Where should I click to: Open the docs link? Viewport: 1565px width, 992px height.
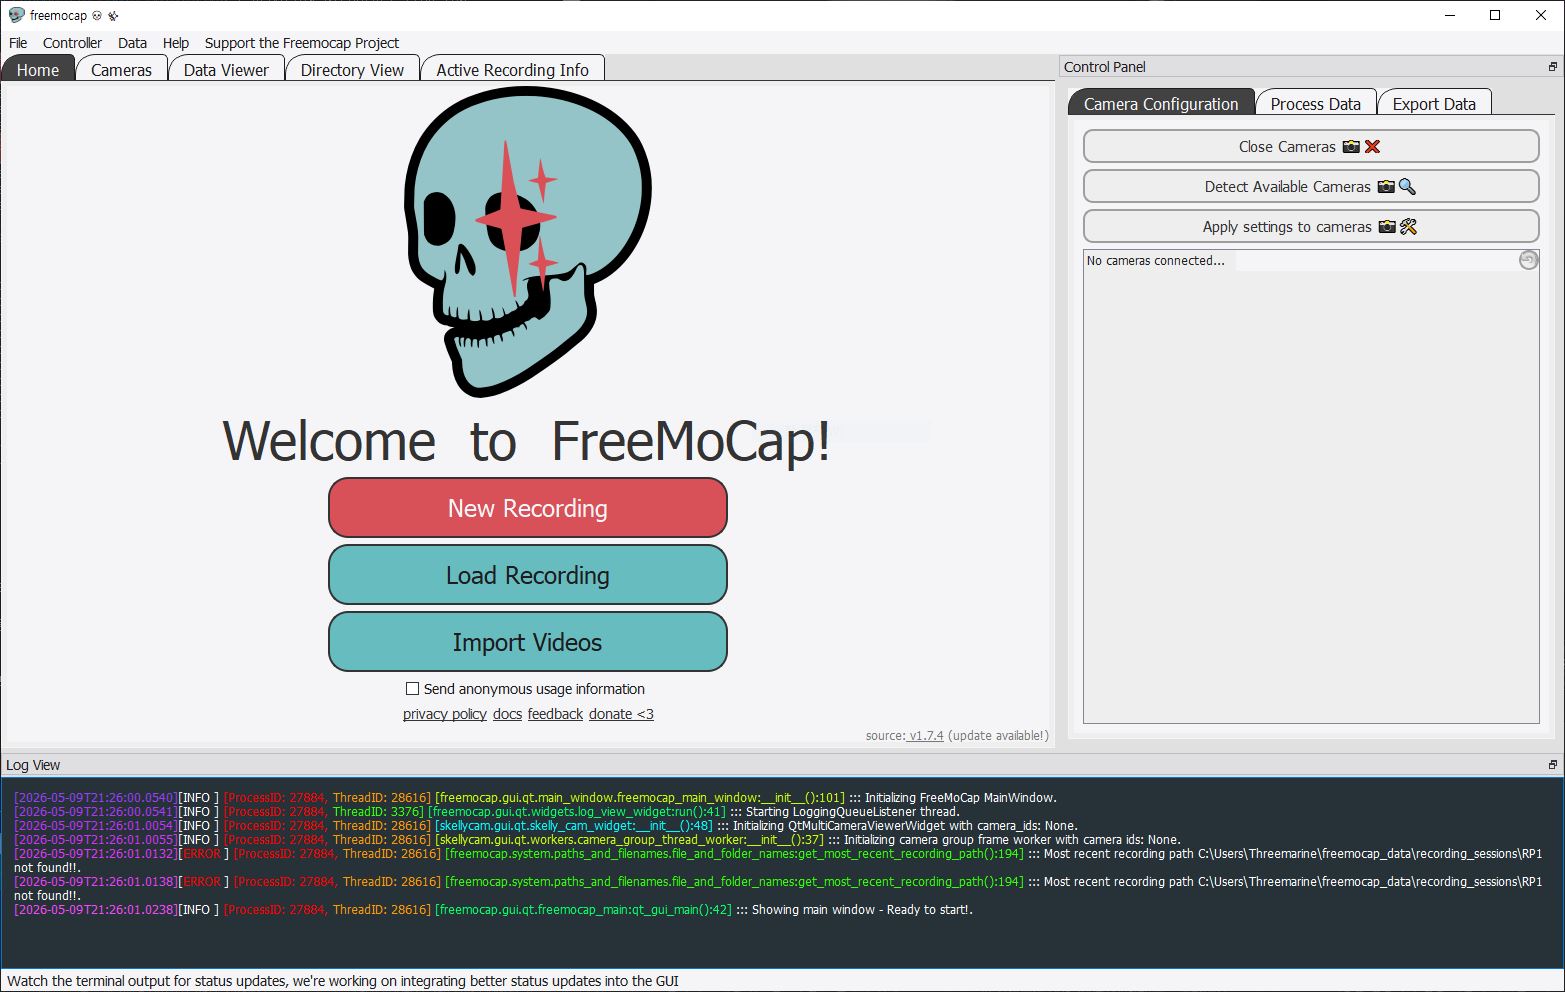pyautogui.click(x=507, y=714)
